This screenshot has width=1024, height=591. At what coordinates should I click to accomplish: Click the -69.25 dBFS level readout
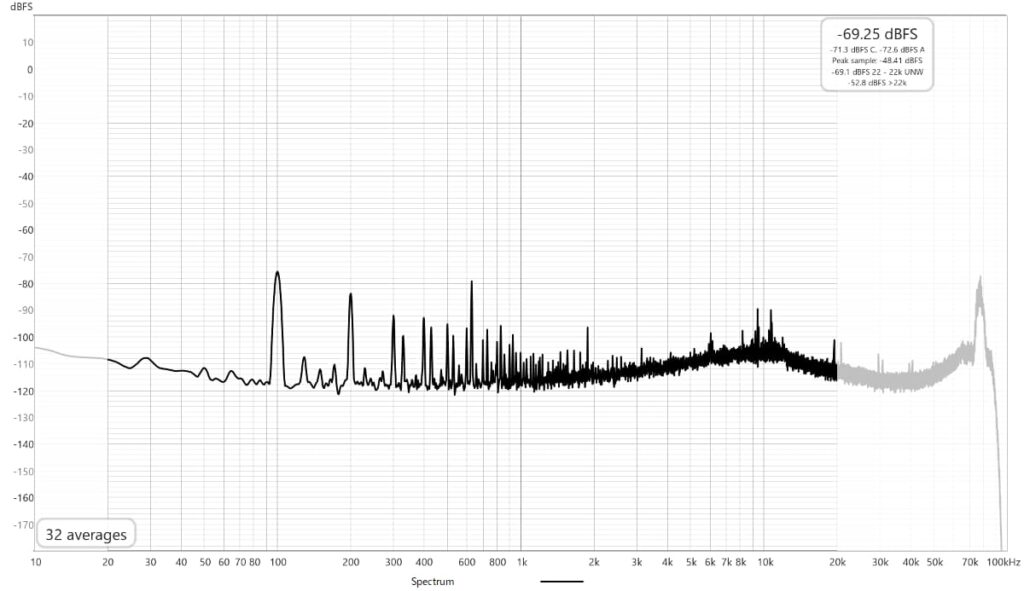tap(877, 33)
